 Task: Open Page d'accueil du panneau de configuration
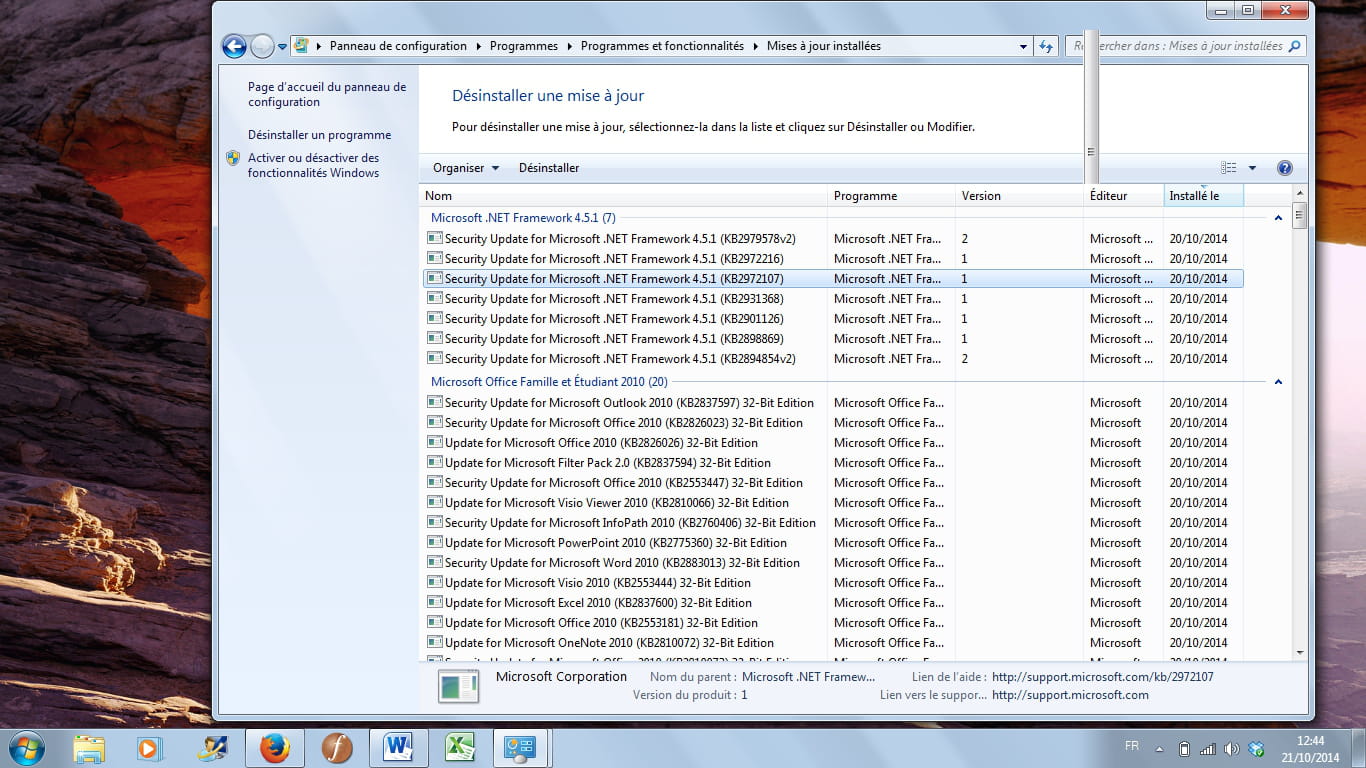tap(327, 95)
